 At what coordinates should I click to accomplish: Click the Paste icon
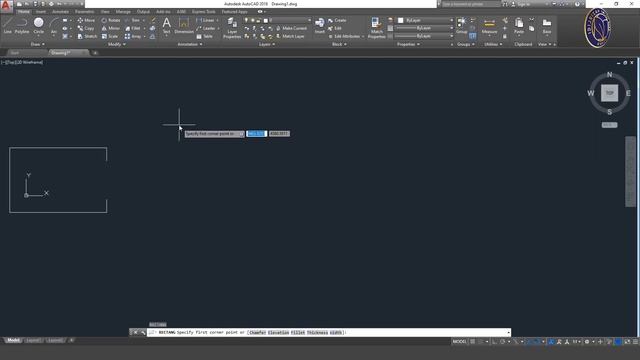coord(519,25)
